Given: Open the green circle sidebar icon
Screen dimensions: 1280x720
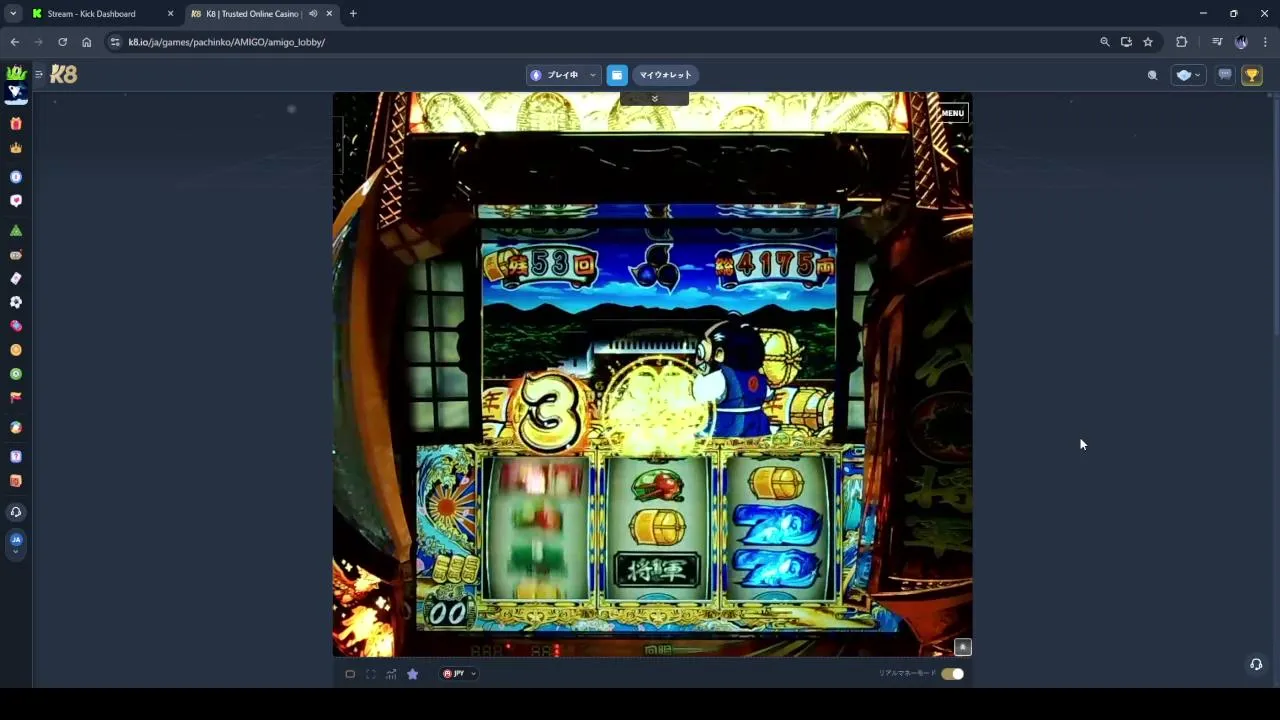Looking at the screenshot, I should click(x=15, y=374).
